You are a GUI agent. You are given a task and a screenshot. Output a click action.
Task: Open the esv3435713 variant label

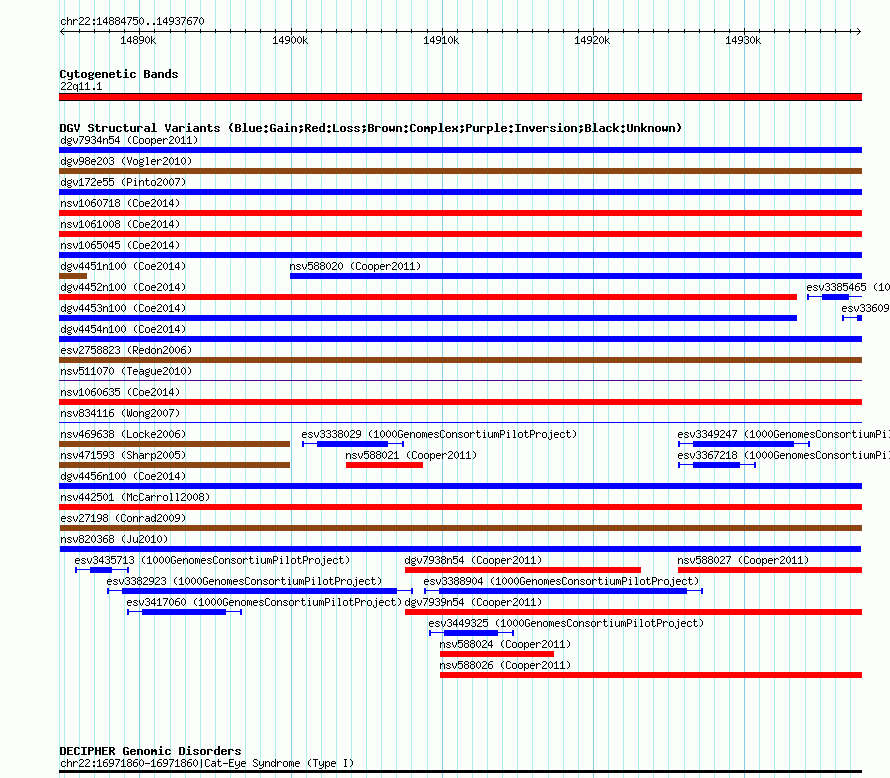tap(212, 560)
